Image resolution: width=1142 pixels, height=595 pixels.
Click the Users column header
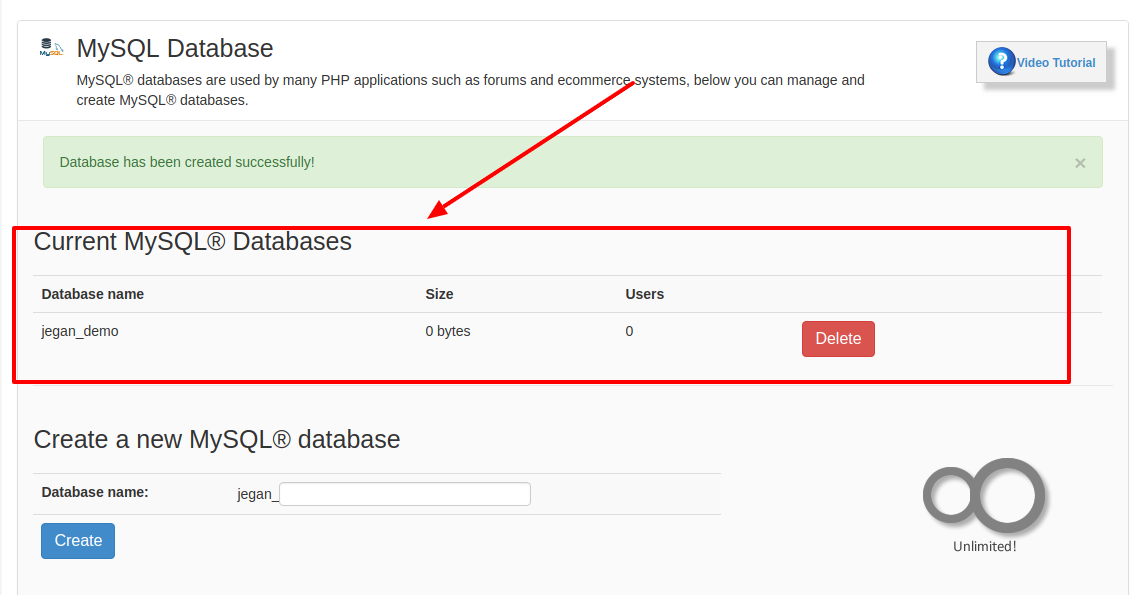[x=645, y=294]
